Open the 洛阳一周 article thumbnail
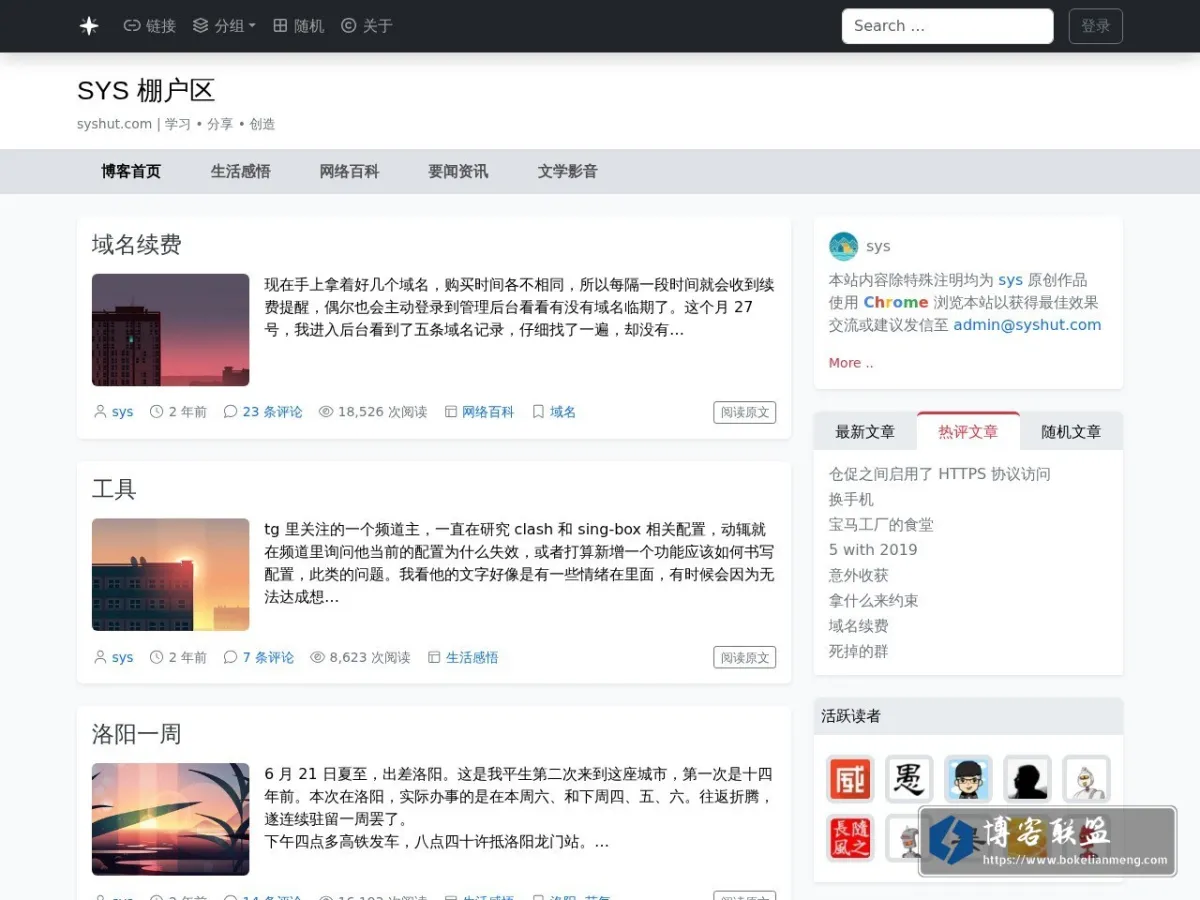This screenshot has width=1200, height=900. click(x=170, y=819)
